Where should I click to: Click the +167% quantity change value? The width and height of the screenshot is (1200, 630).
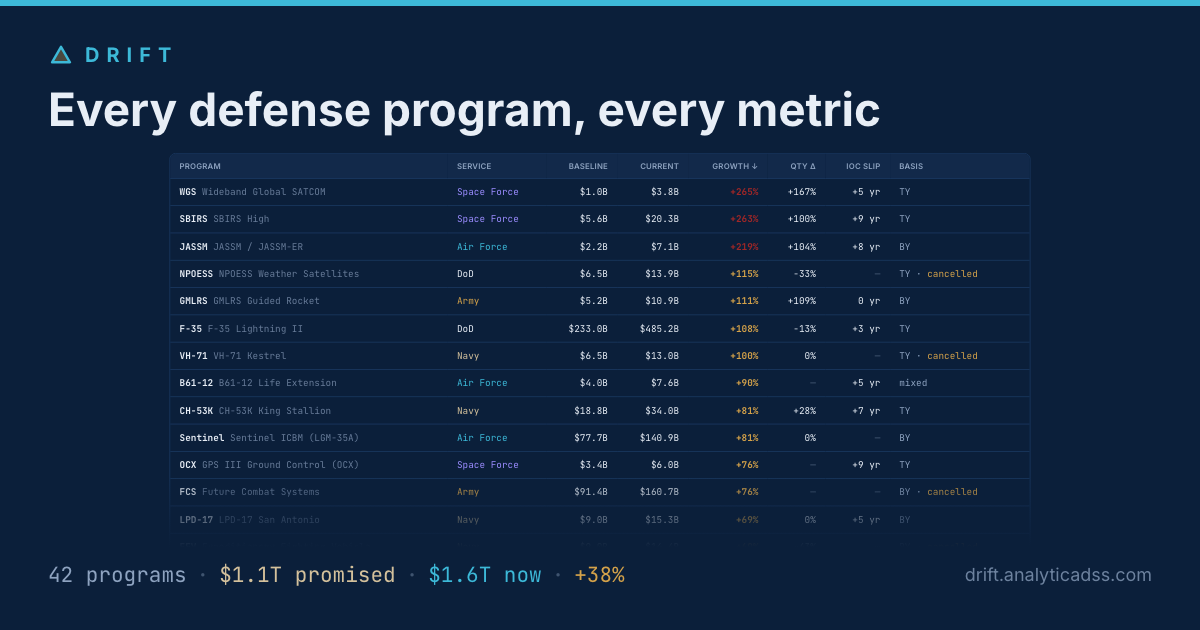(802, 192)
